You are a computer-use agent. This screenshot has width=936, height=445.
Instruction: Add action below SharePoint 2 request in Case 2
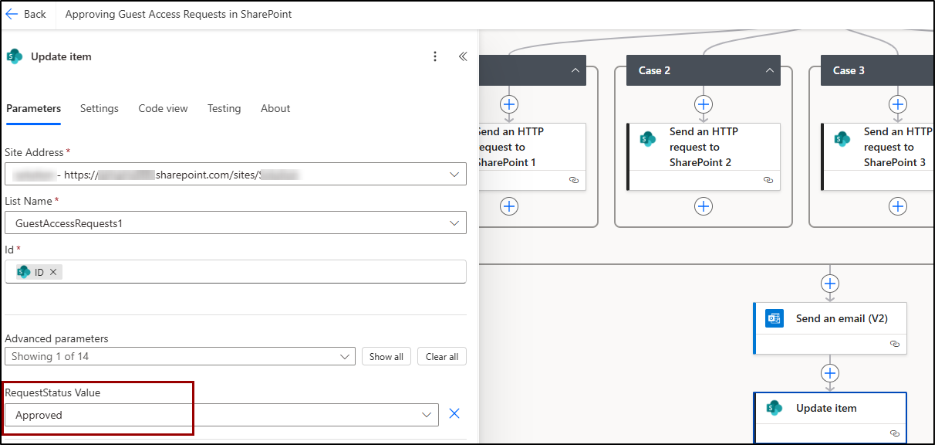tap(704, 206)
